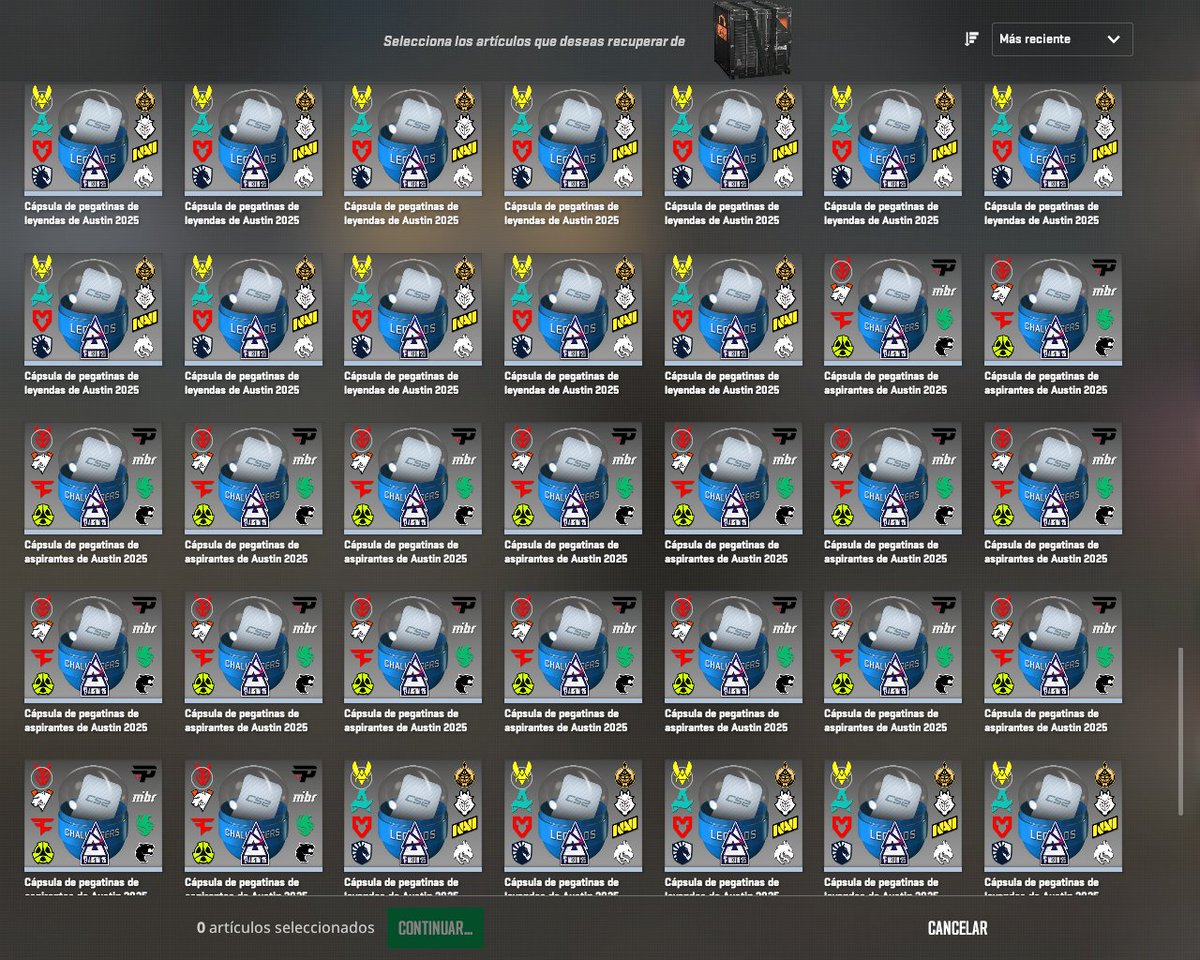1200x960 pixels.
Task: Select second Legends capsule in top row
Action: (x=253, y=140)
